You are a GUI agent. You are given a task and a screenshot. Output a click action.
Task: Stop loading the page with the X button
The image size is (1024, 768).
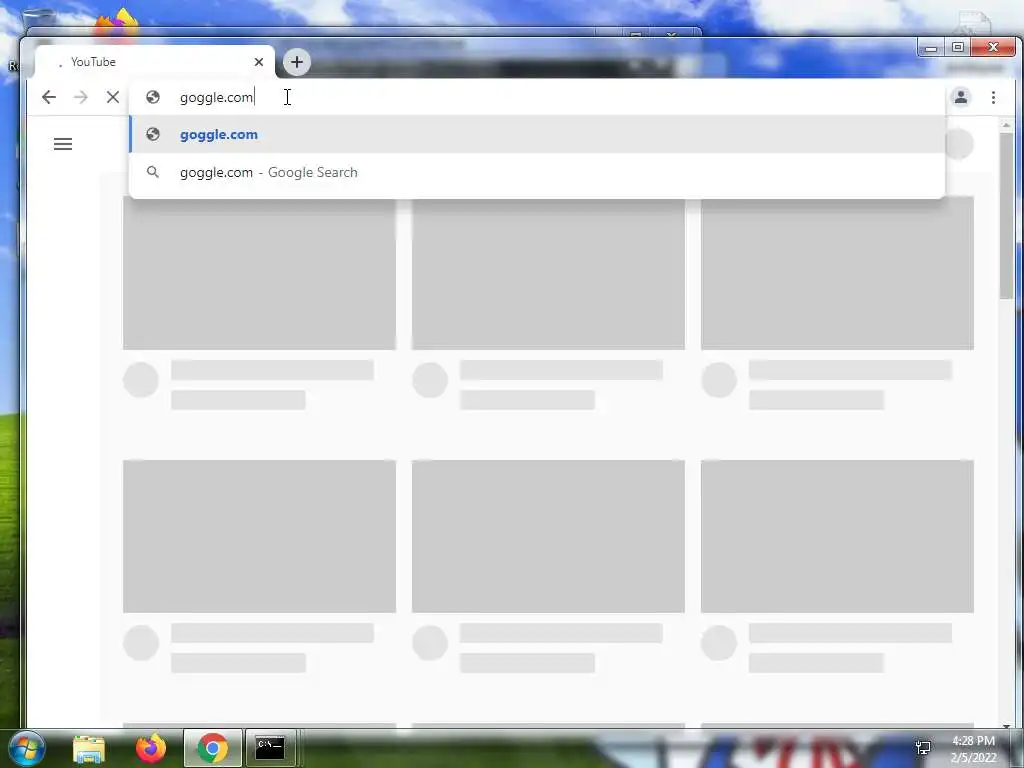pyautogui.click(x=113, y=97)
